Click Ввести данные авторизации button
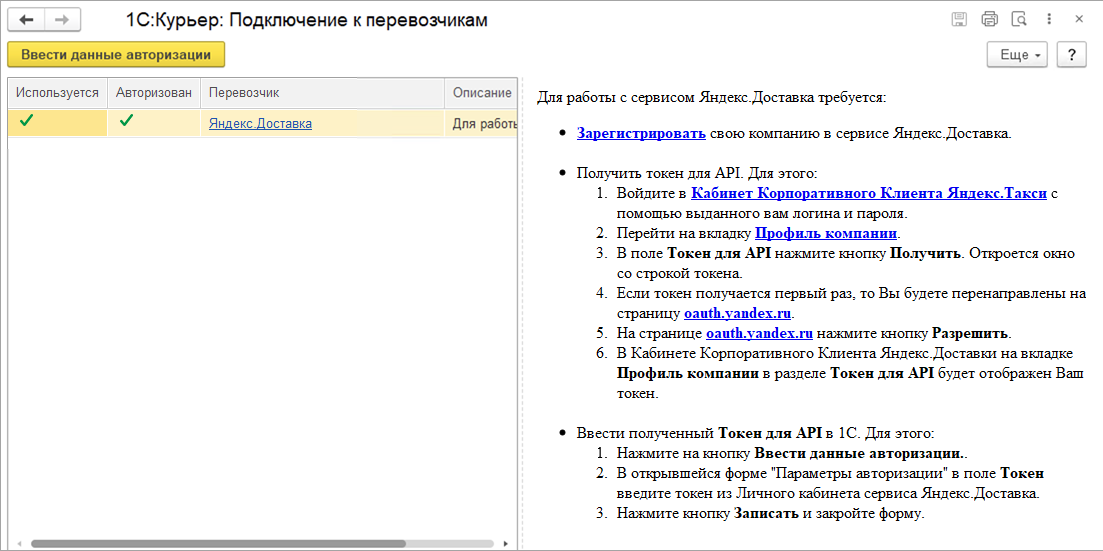The image size is (1103, 551). (x=116, y=55)
